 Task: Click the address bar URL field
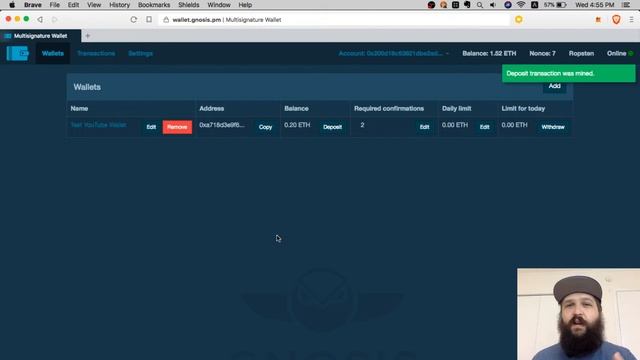(335, 20)
